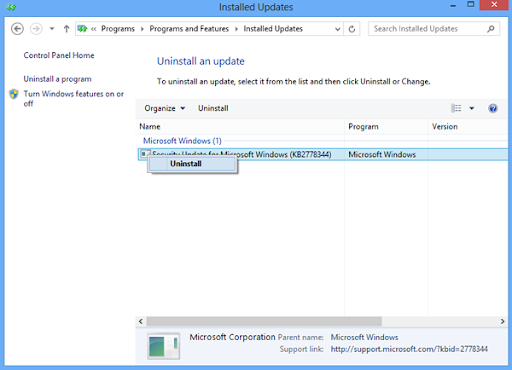Click the update icon in KB2778344 row
This screenshot has width=512, height=370.
click(144, 154)
